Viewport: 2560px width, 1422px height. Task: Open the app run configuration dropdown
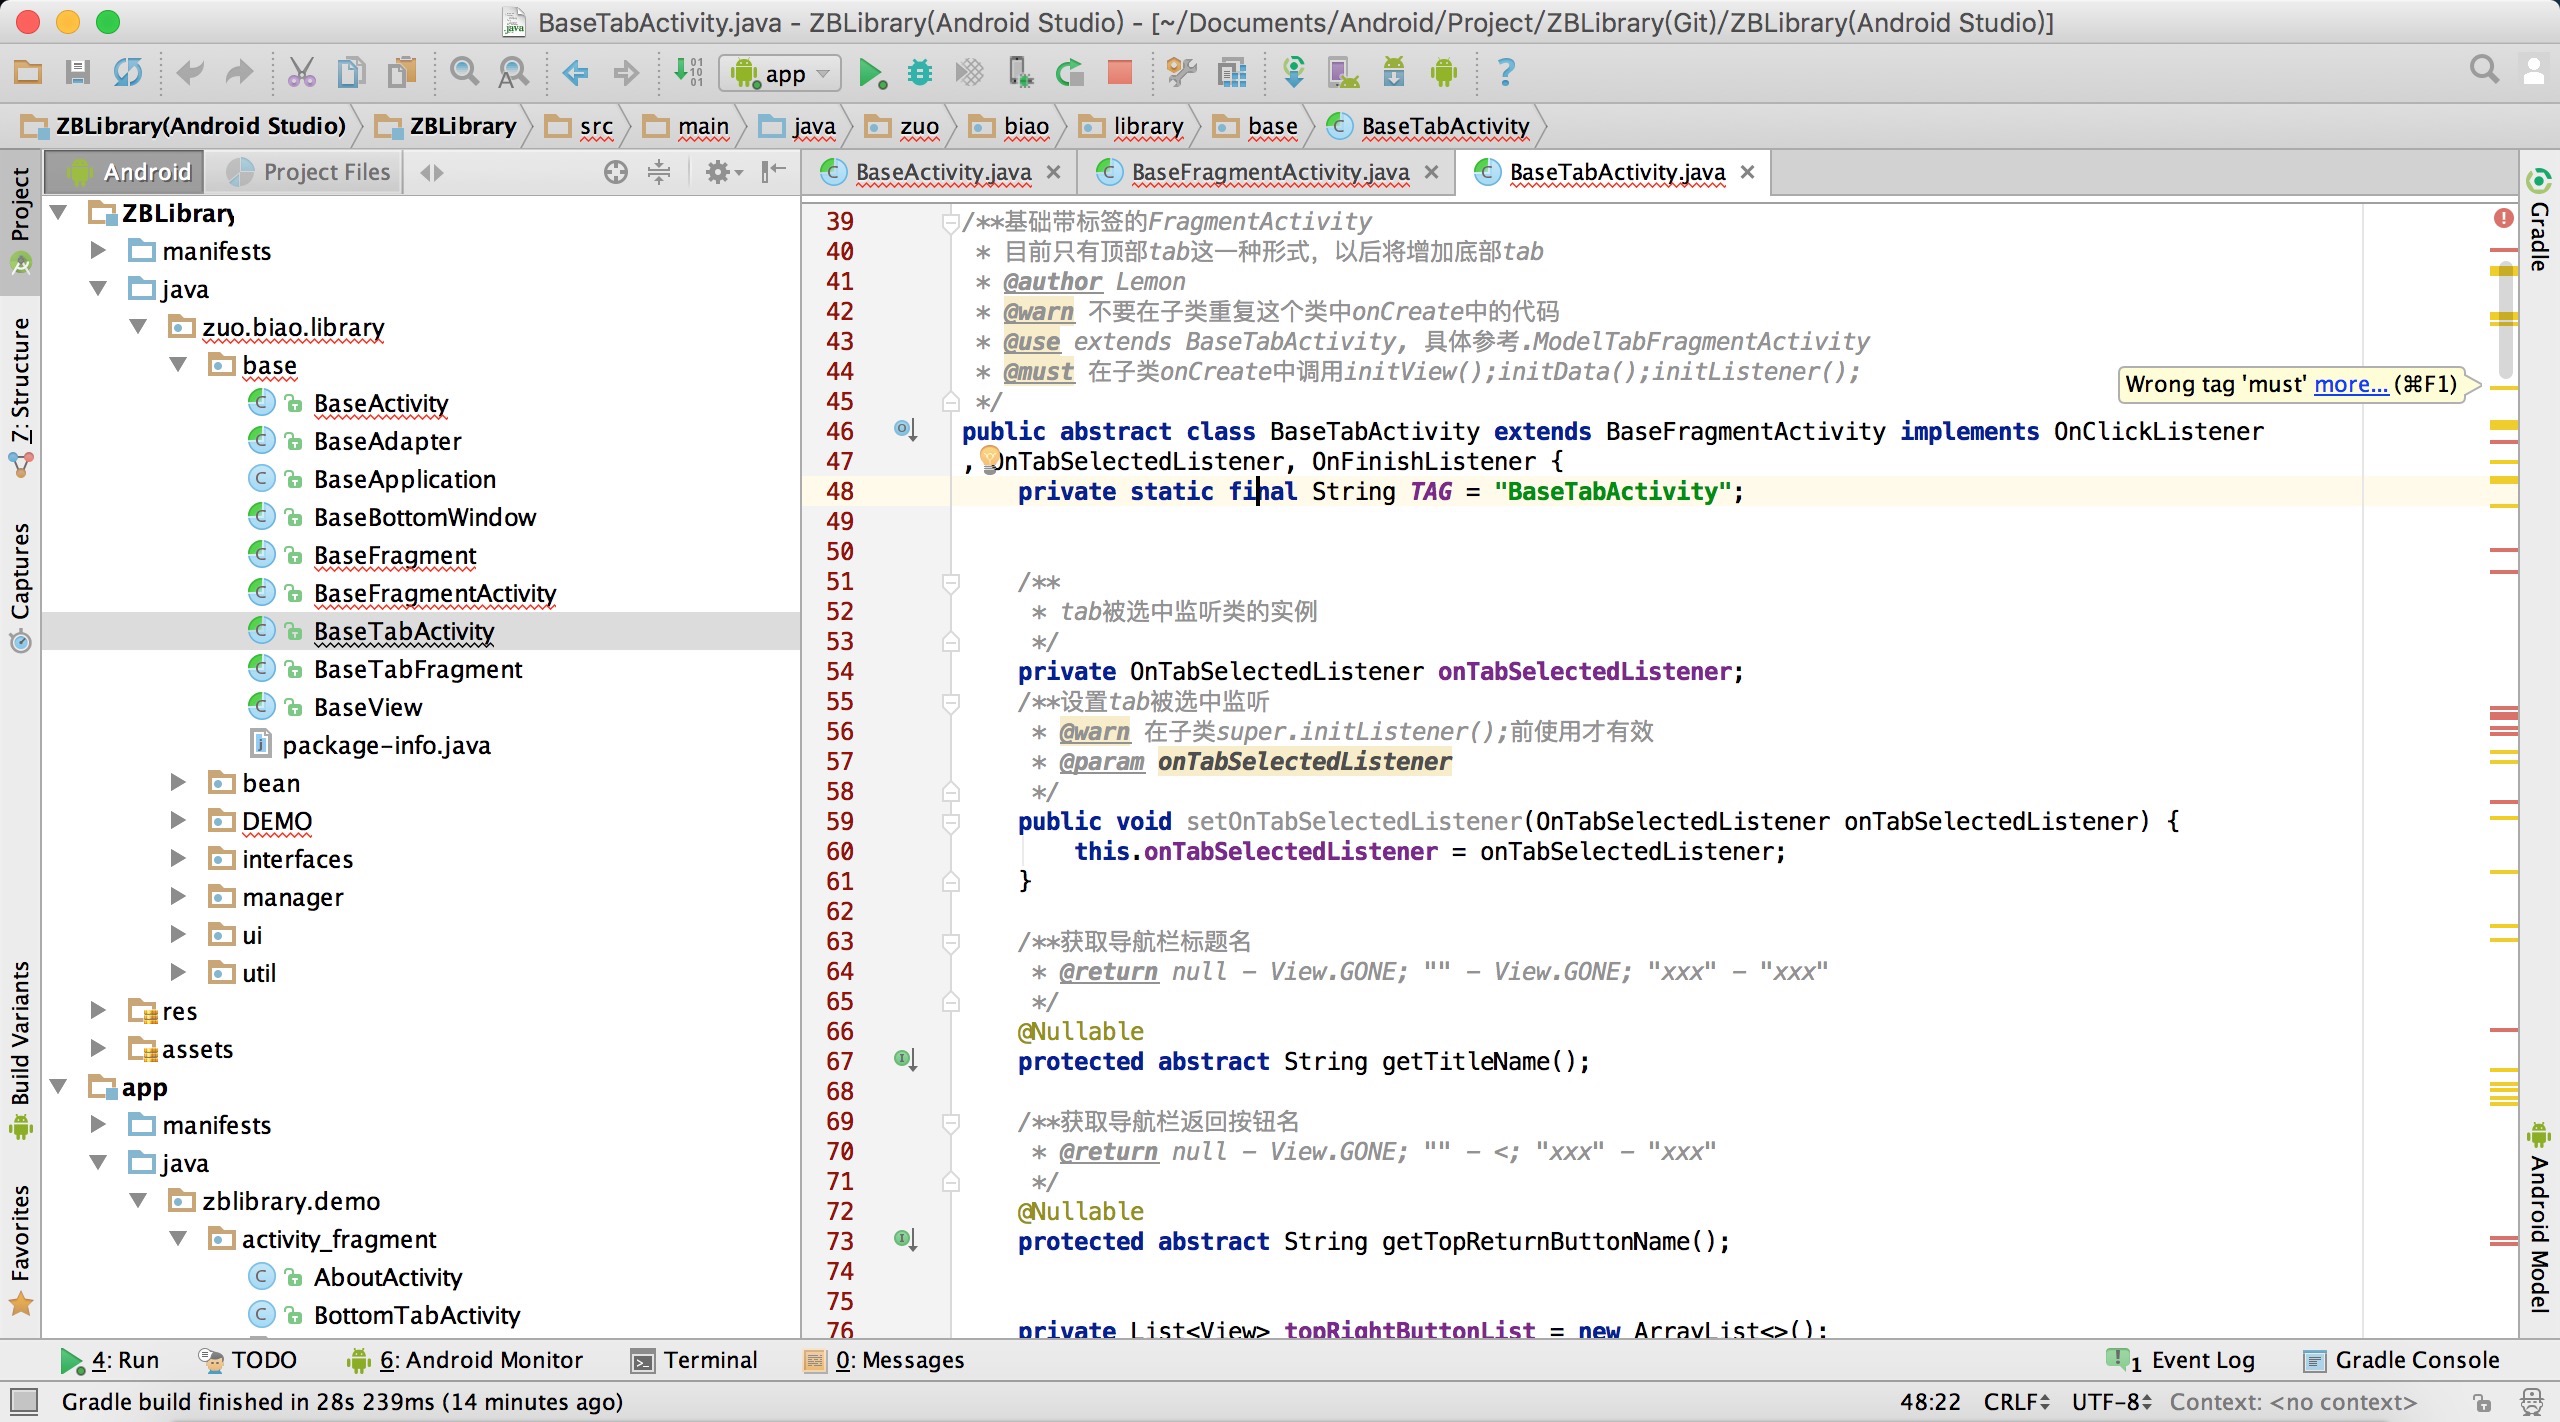[x=780, y=73]
